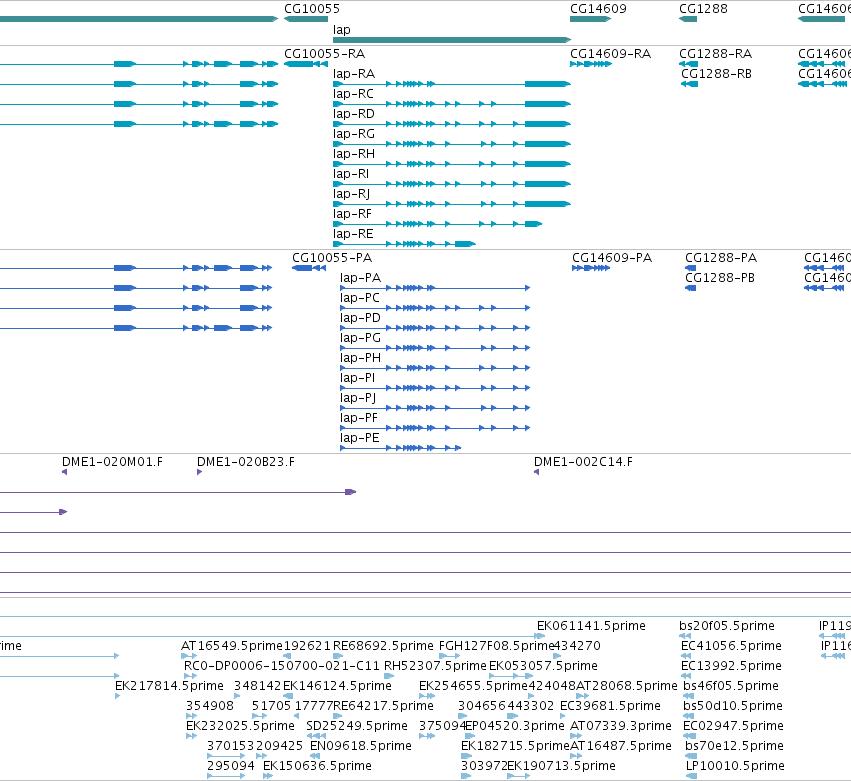The image size is (851, 781).
Task: Select the EK146124.5prime EST label
Action: [337, 686]
